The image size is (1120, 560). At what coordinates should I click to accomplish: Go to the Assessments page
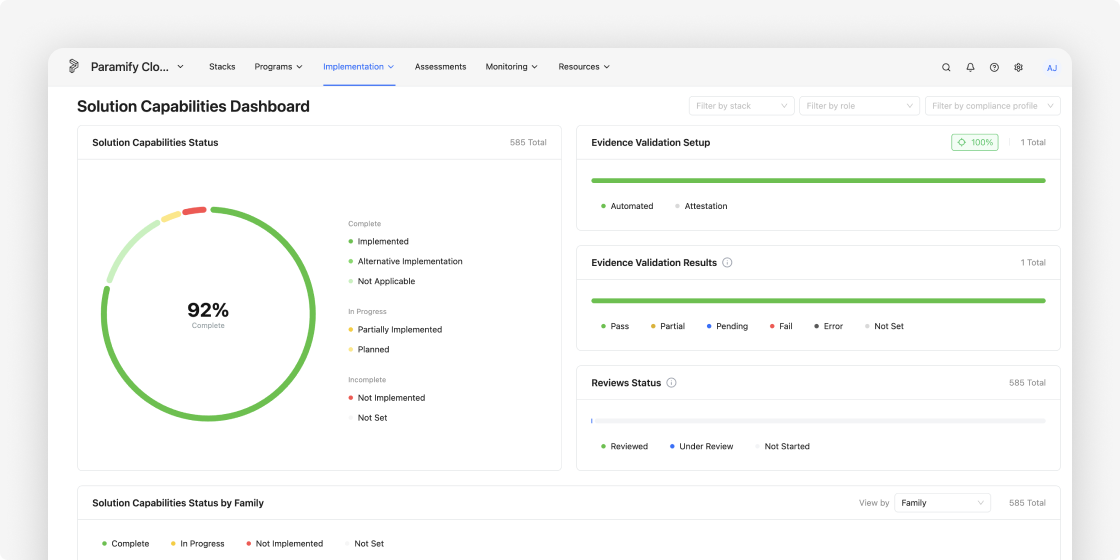pyautogui.click(x=440, y=66)
